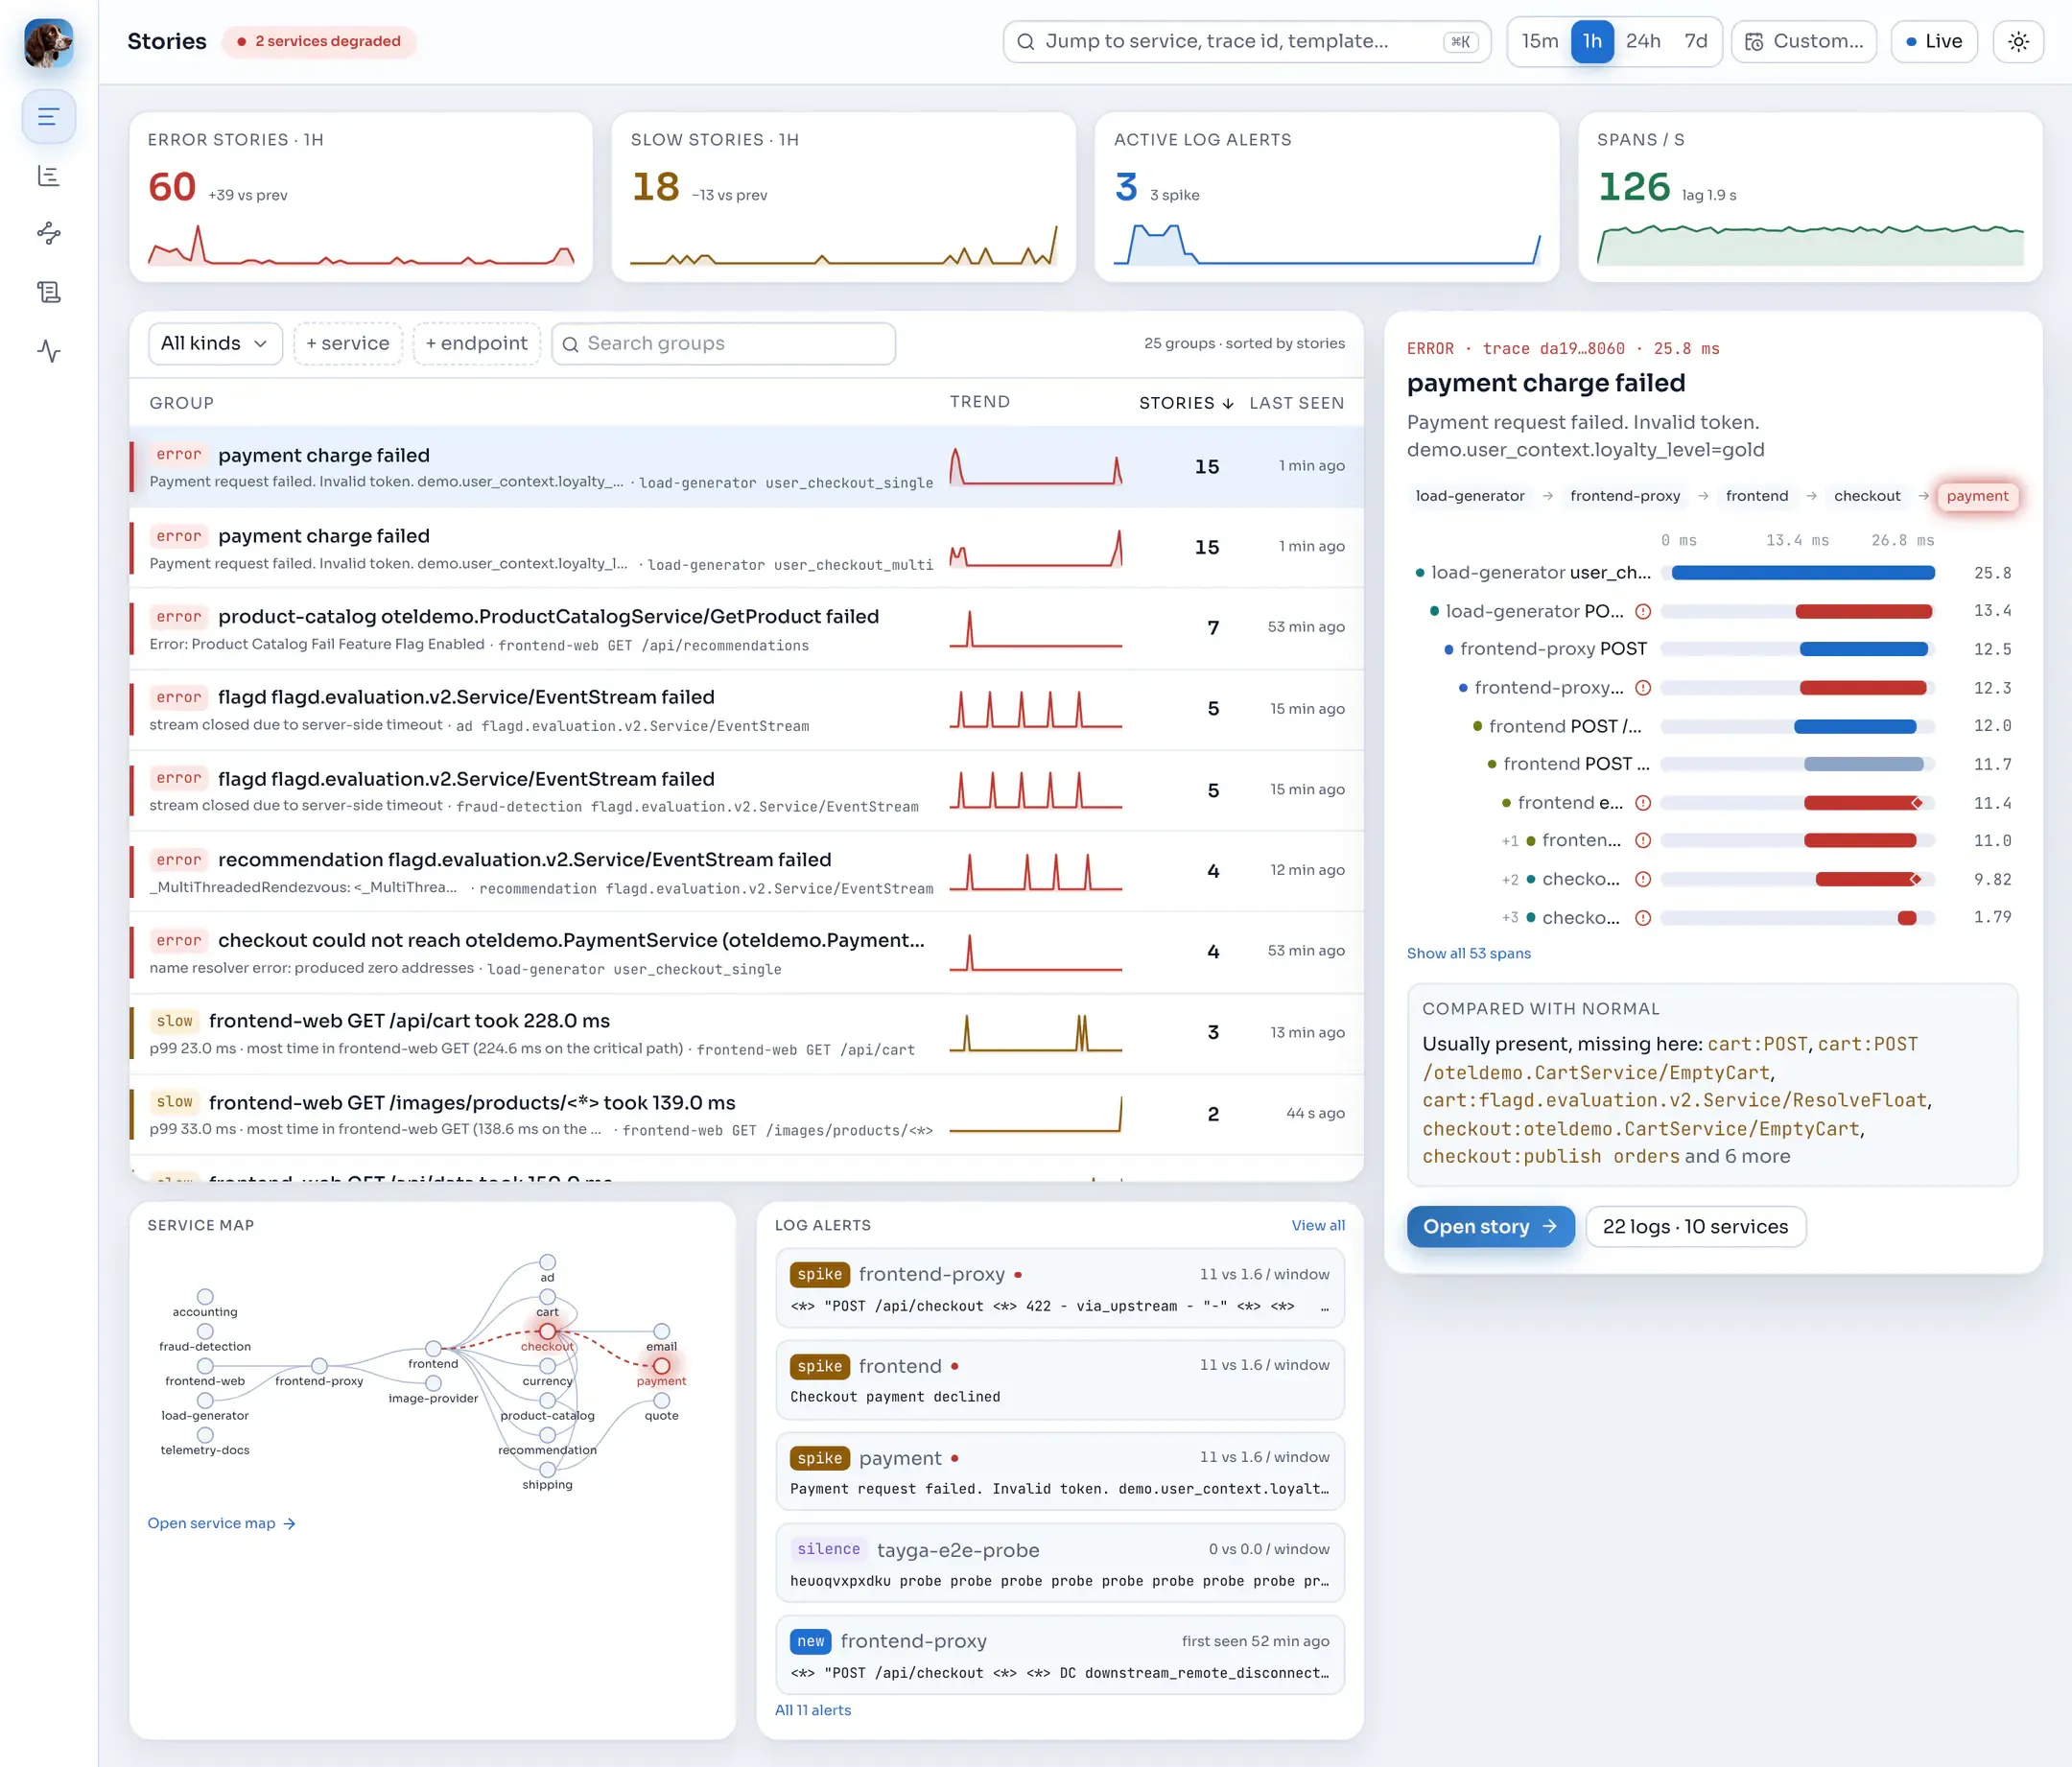Open the Show all 53 spans link
The image size is (2072, 1767).
(x=1468, y=953)
